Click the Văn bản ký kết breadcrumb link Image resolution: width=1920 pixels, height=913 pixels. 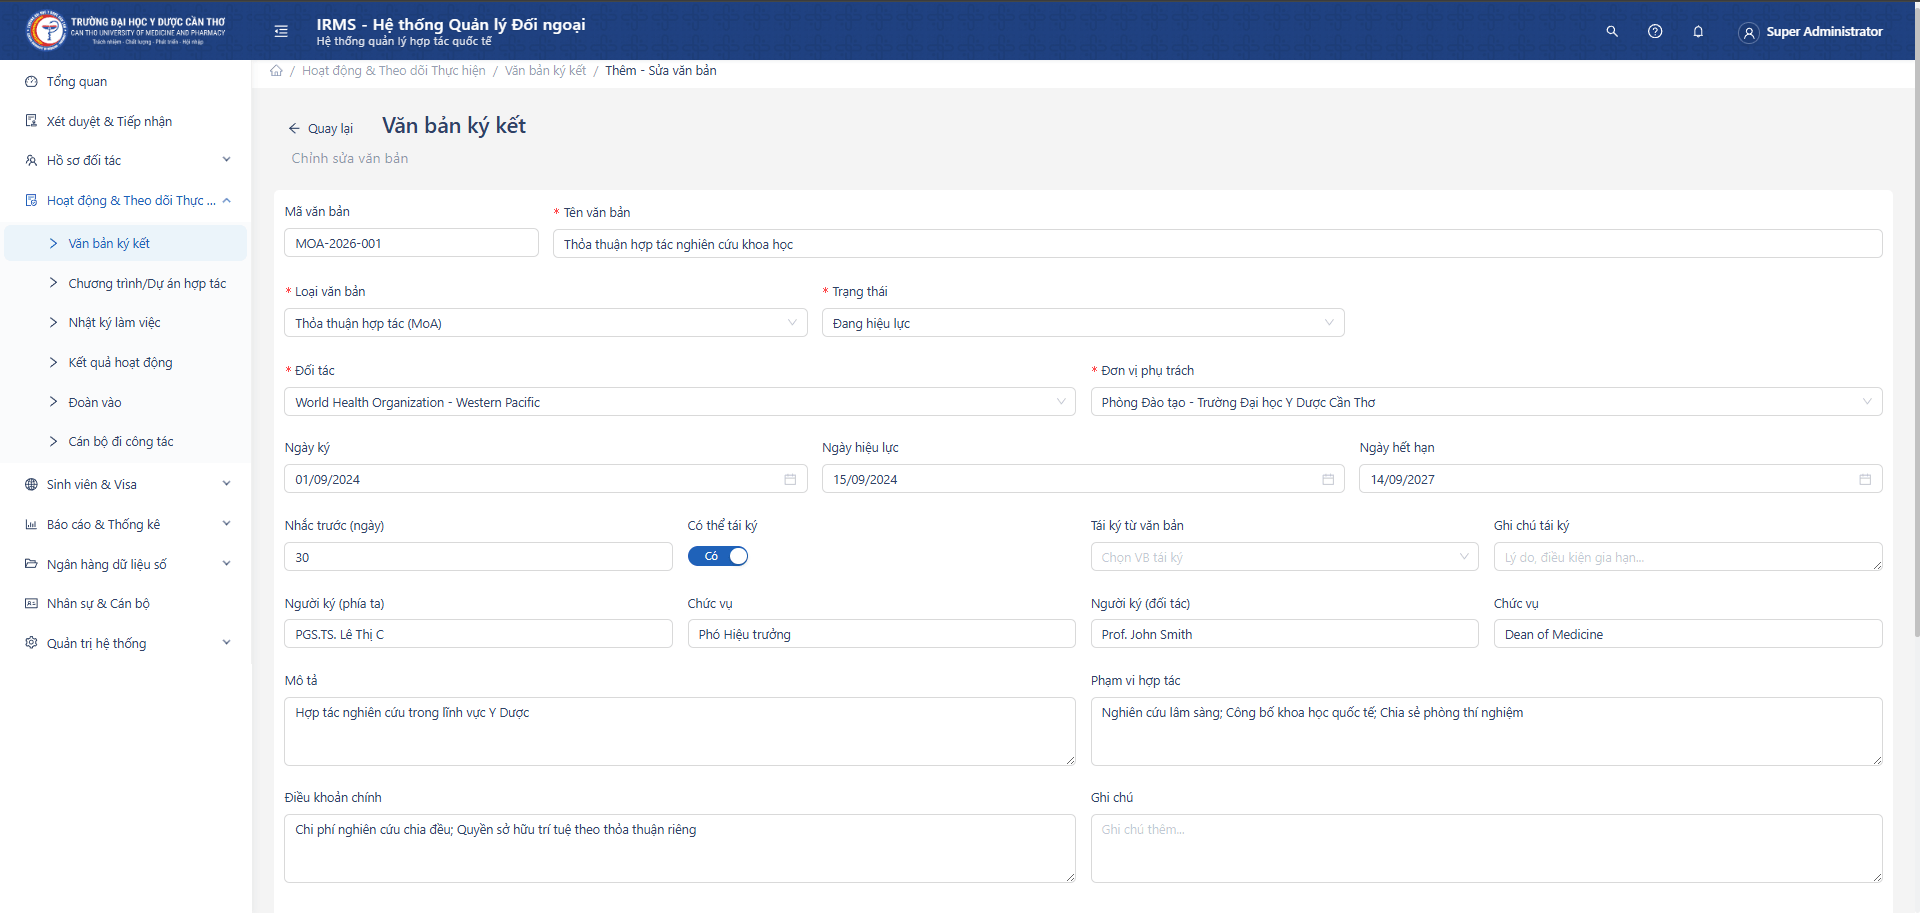pyautogui.click(x=545, y=71)
